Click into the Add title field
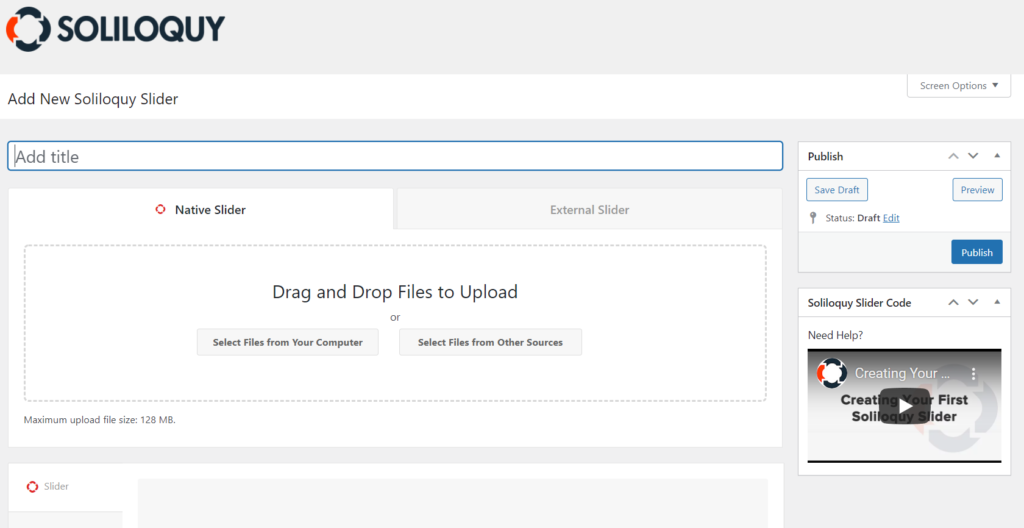 [x=395, y=156]
